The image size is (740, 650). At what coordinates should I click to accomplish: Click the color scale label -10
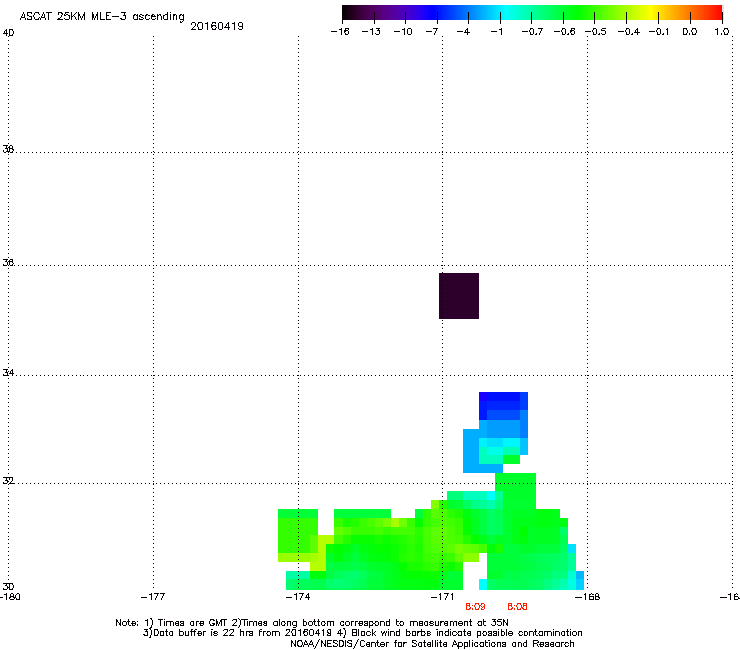click(x=403, y=32)
